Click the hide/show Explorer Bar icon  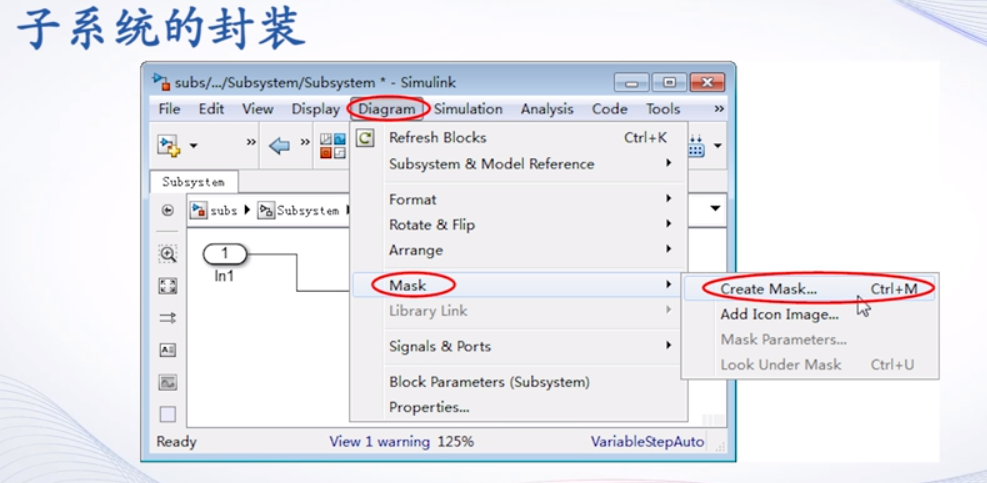pyautogui.click(x=167, y=210)
